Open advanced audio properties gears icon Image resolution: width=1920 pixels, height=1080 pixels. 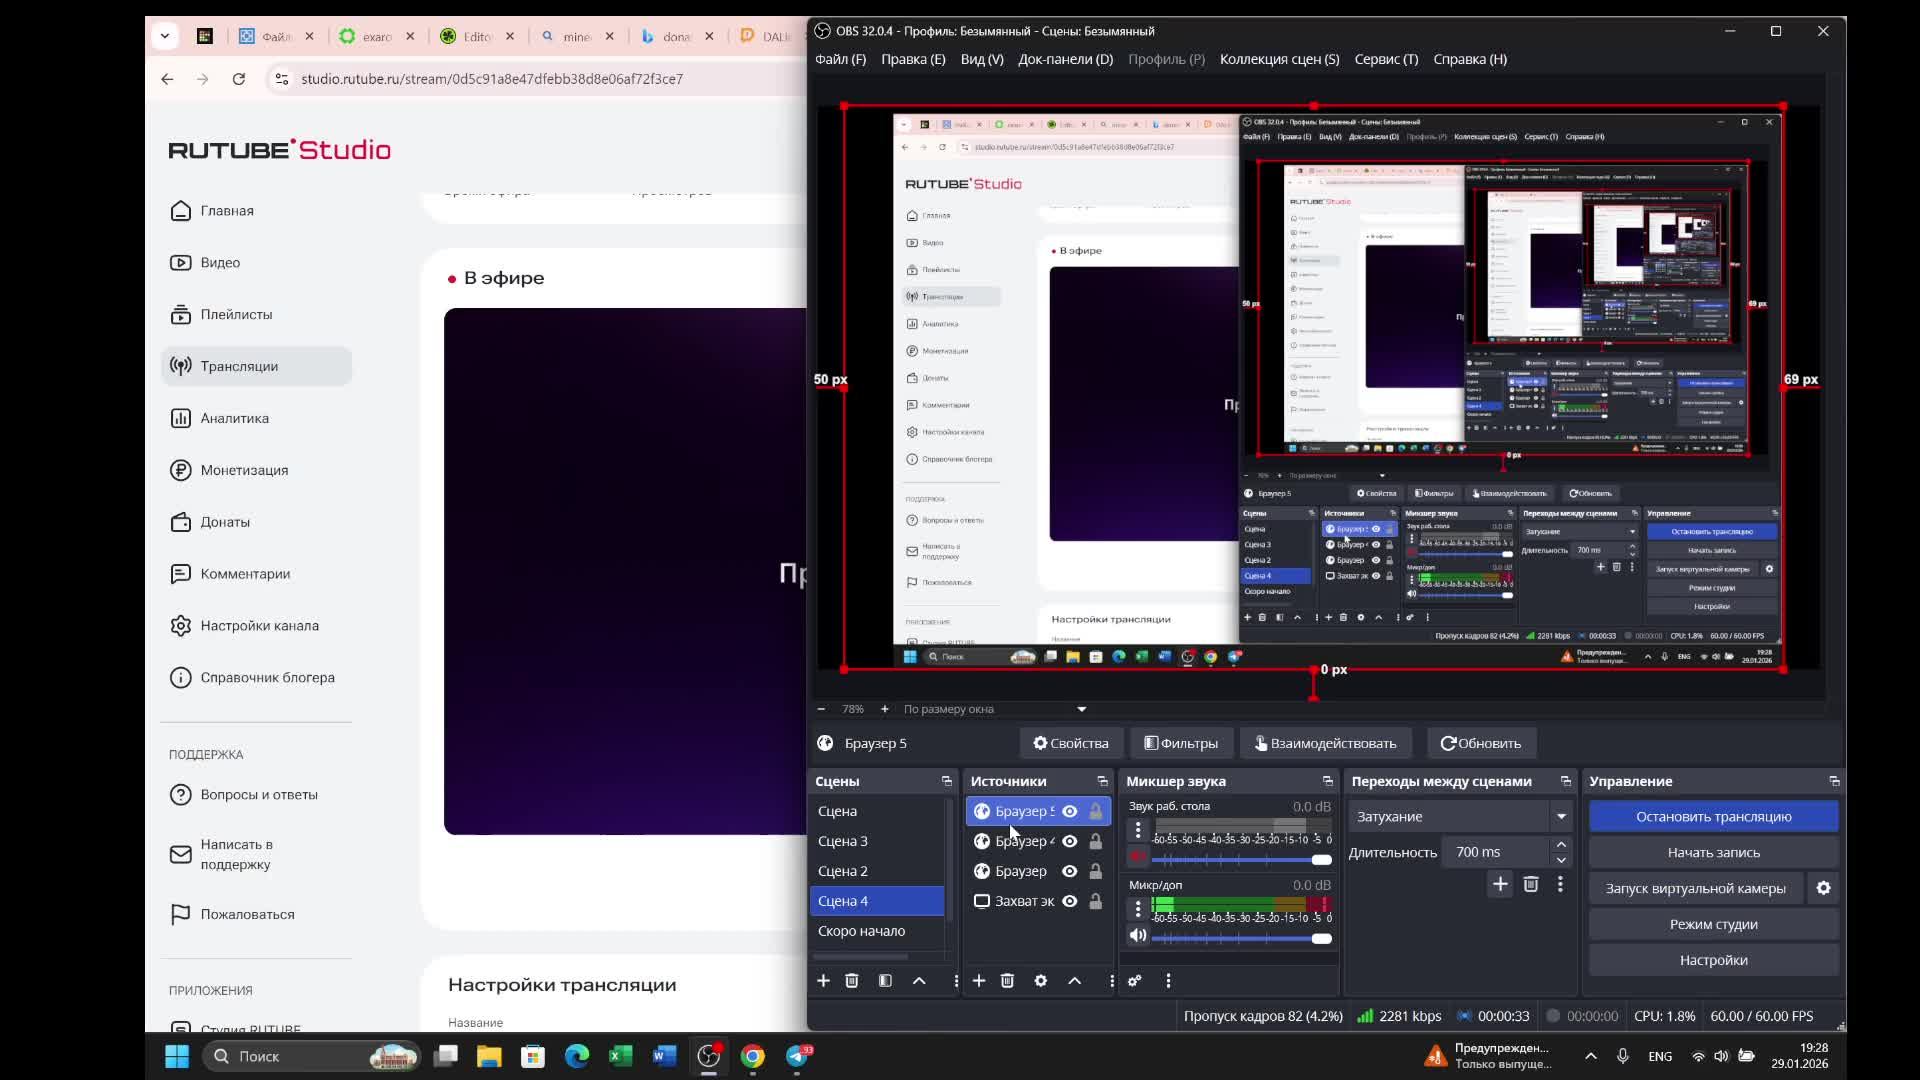coord(1135,981)
